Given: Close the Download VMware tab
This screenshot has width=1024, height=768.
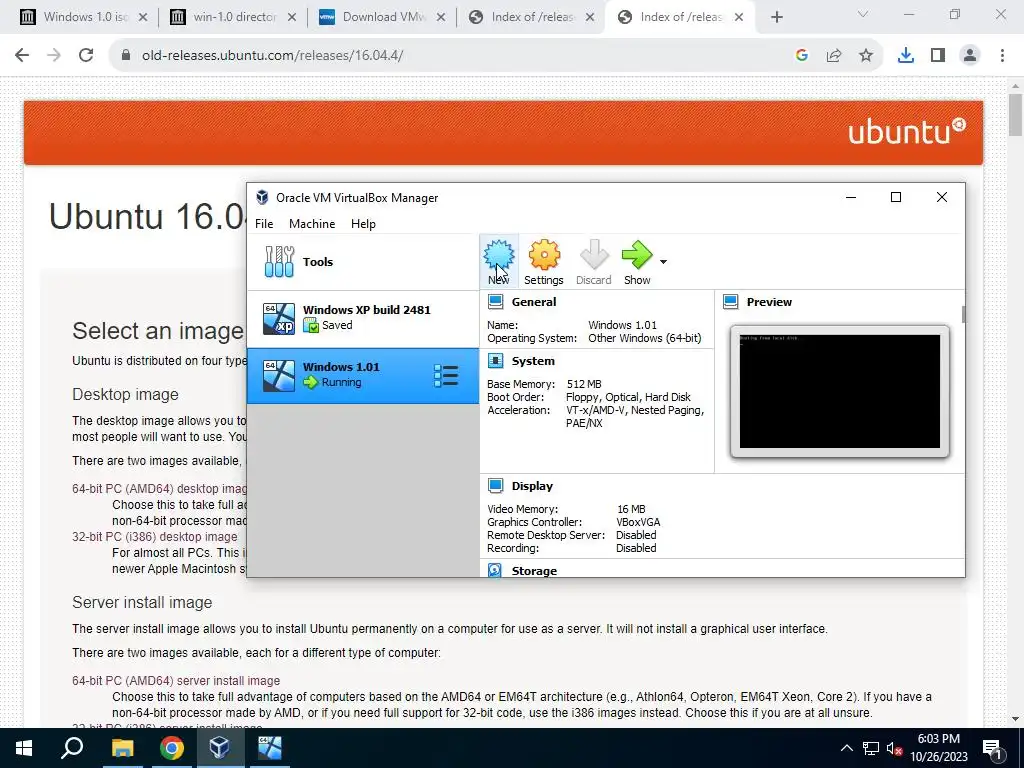Looking at the screenshot, I should 441,18.
